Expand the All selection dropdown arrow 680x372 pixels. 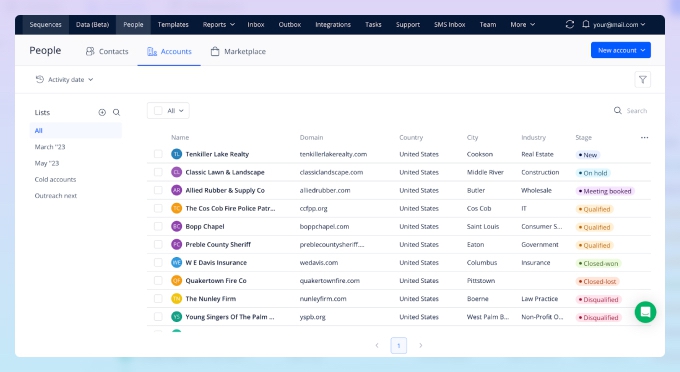(181, 111)
